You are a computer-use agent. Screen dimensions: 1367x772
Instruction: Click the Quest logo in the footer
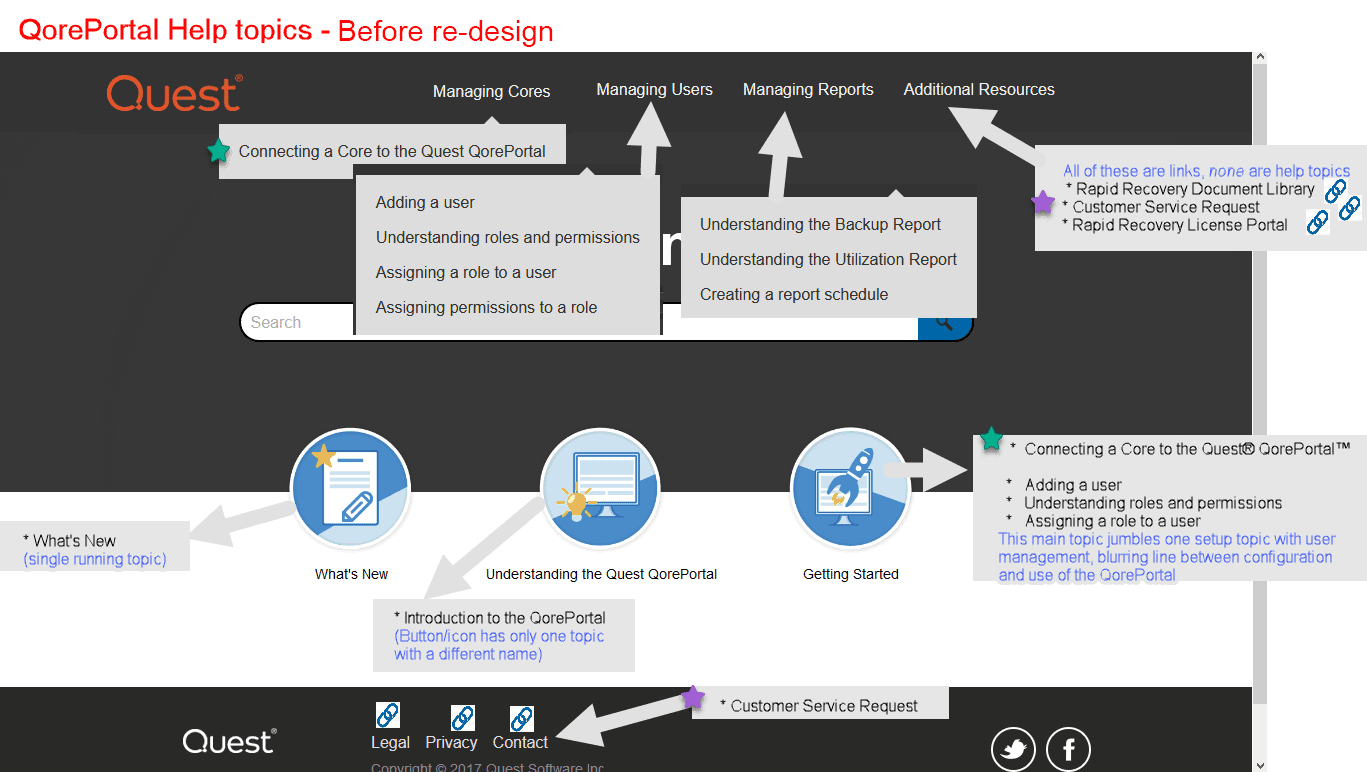point(229,741)
